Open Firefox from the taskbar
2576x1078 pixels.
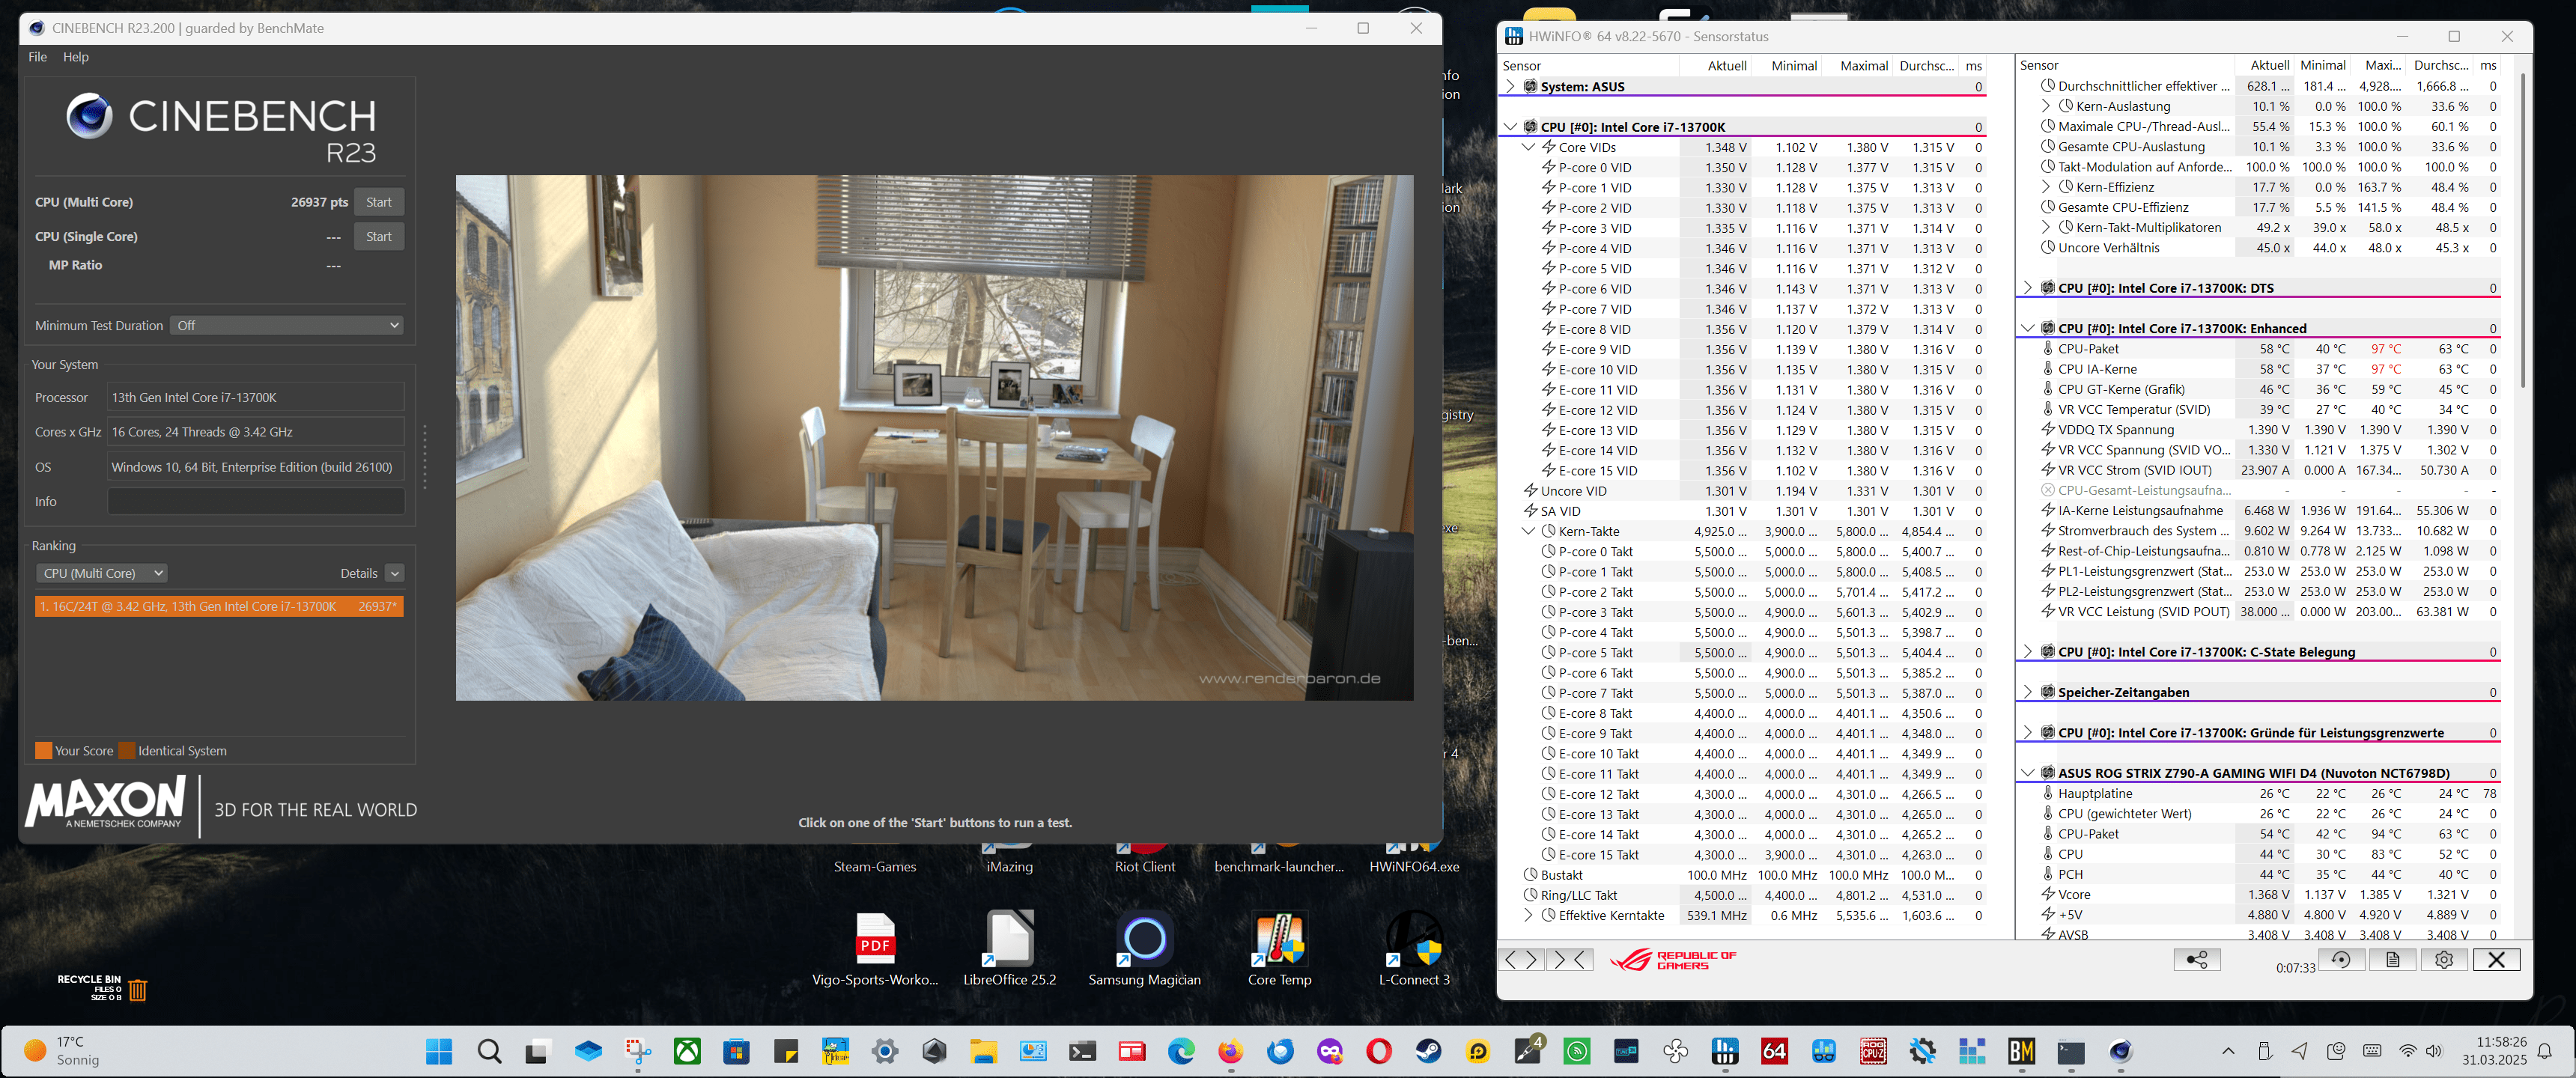point(1230,1051)
